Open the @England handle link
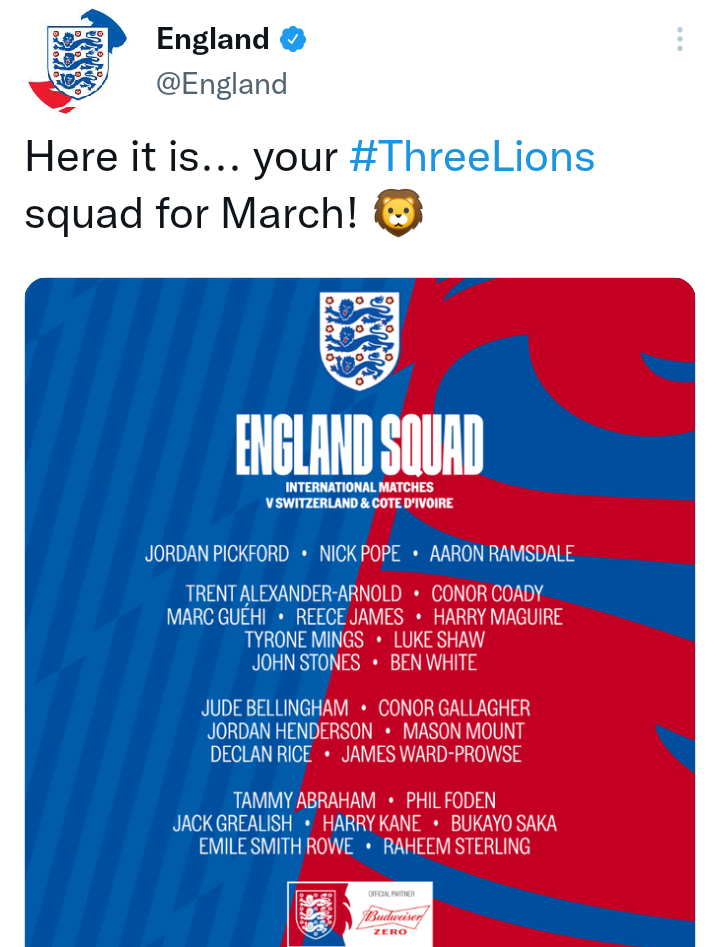This screenshot has width=720, height=947. (222, 83)
